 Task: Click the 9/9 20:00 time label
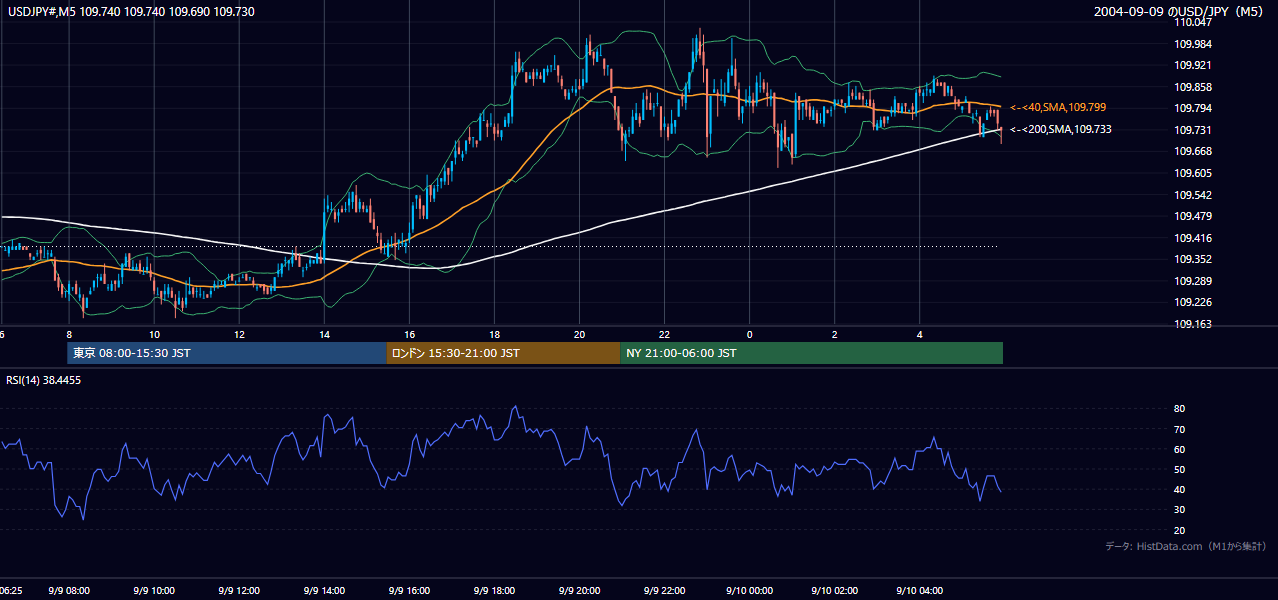coord(579,591)
